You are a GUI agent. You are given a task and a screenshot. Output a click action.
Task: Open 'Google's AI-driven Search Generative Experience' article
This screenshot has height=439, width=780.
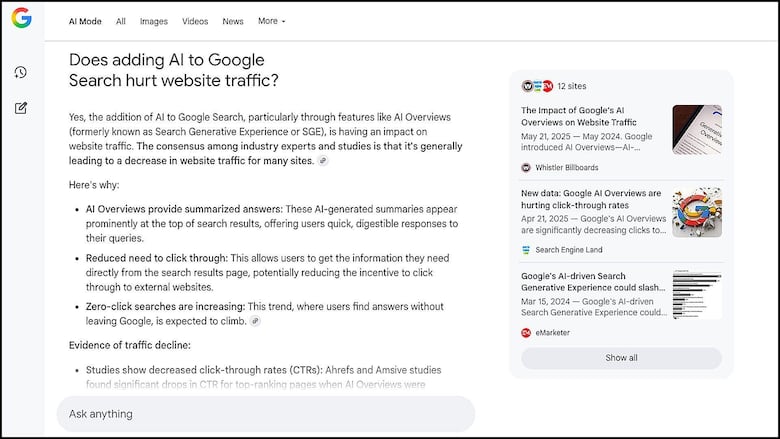[x=593, y=282]
